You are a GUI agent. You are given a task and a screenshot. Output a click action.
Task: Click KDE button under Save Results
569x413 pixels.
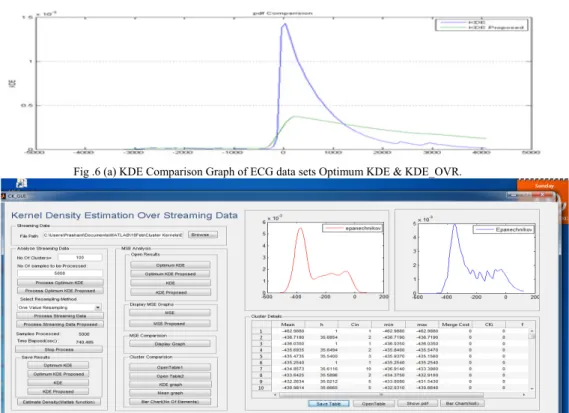tap(58, 383)
